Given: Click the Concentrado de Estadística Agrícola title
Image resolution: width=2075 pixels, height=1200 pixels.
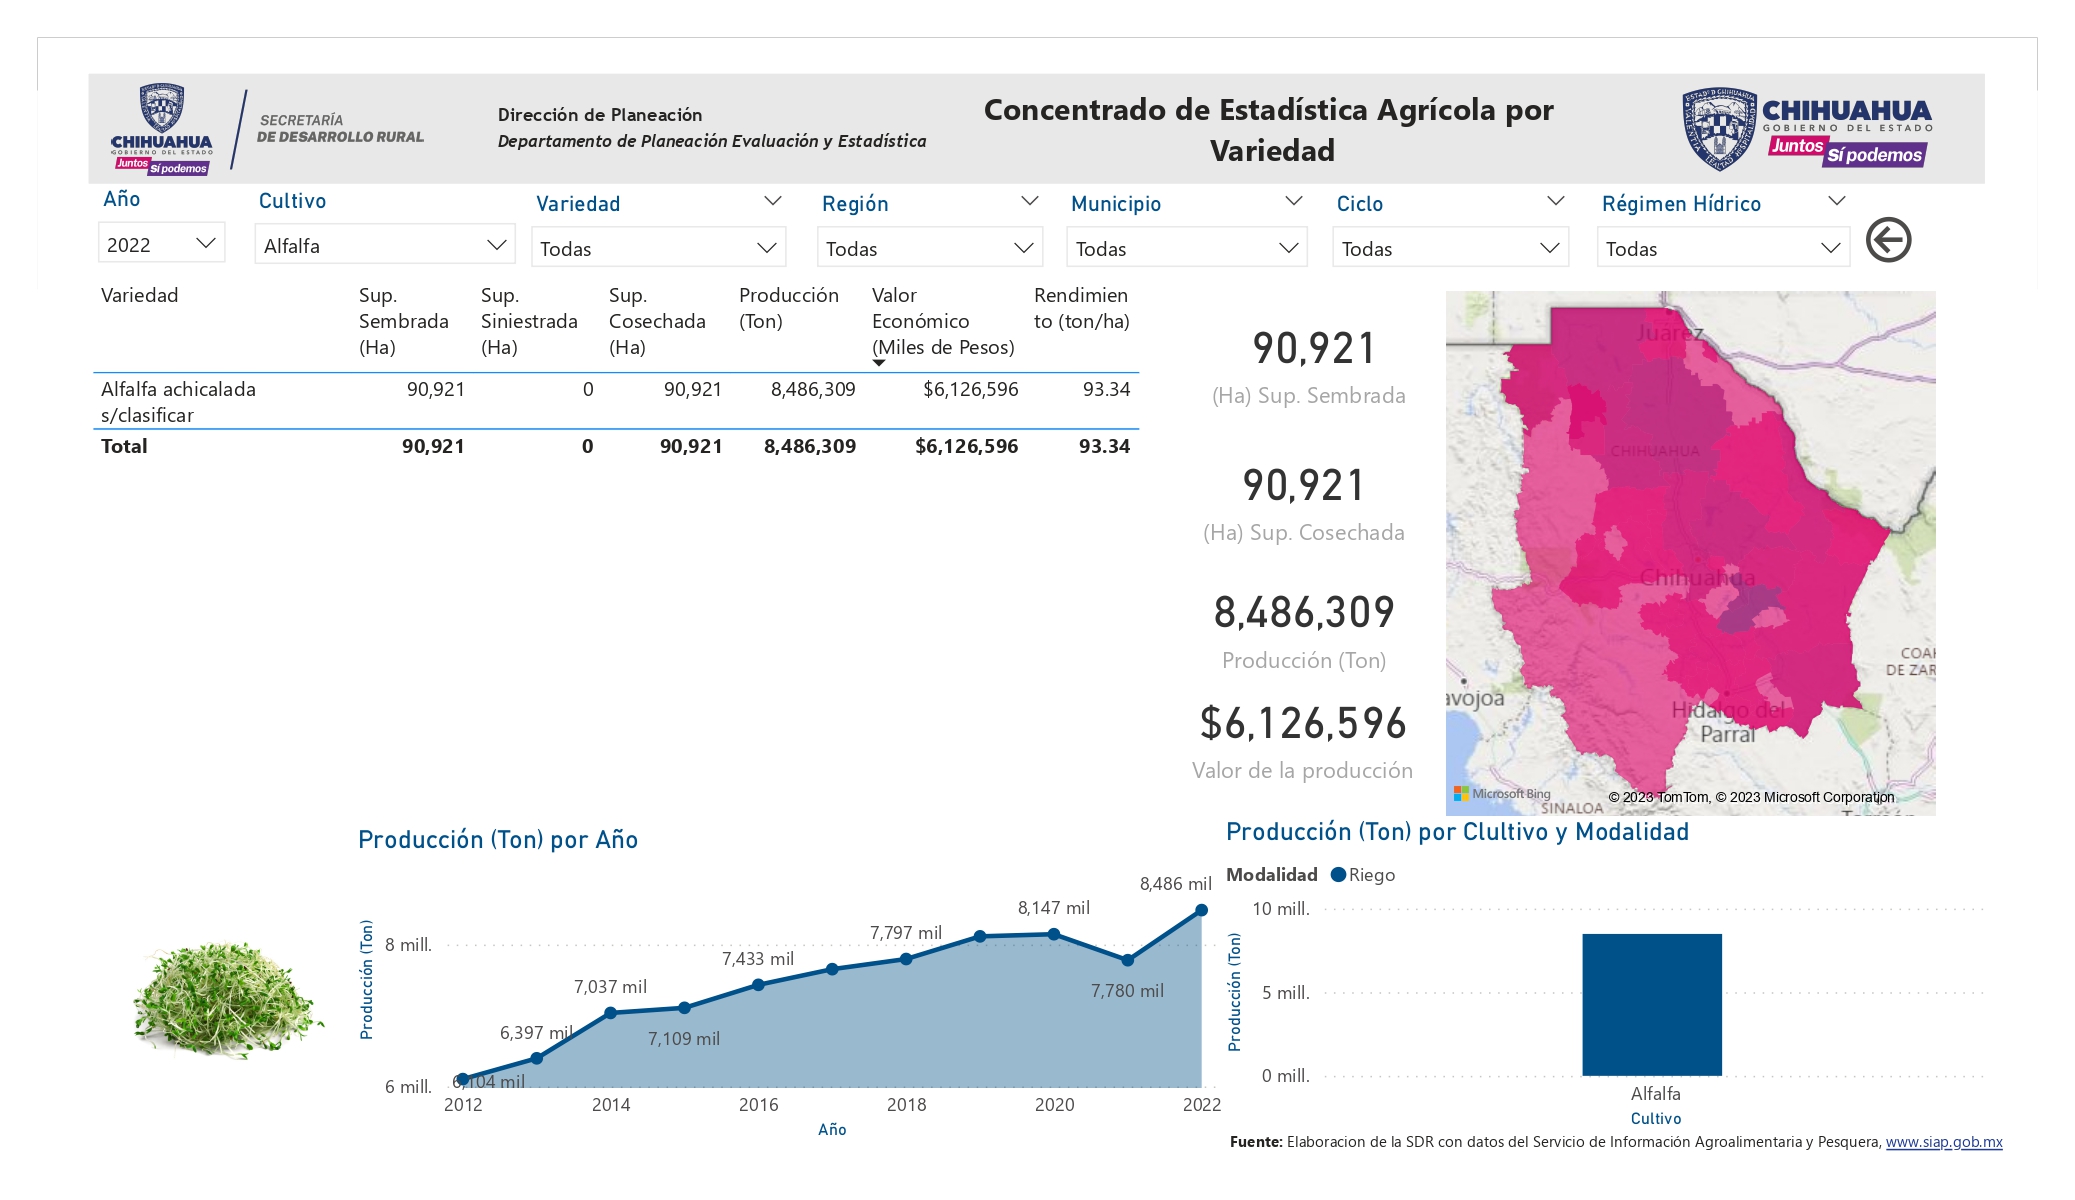Looking at the screenshot, I should (x=1269, y=130).
